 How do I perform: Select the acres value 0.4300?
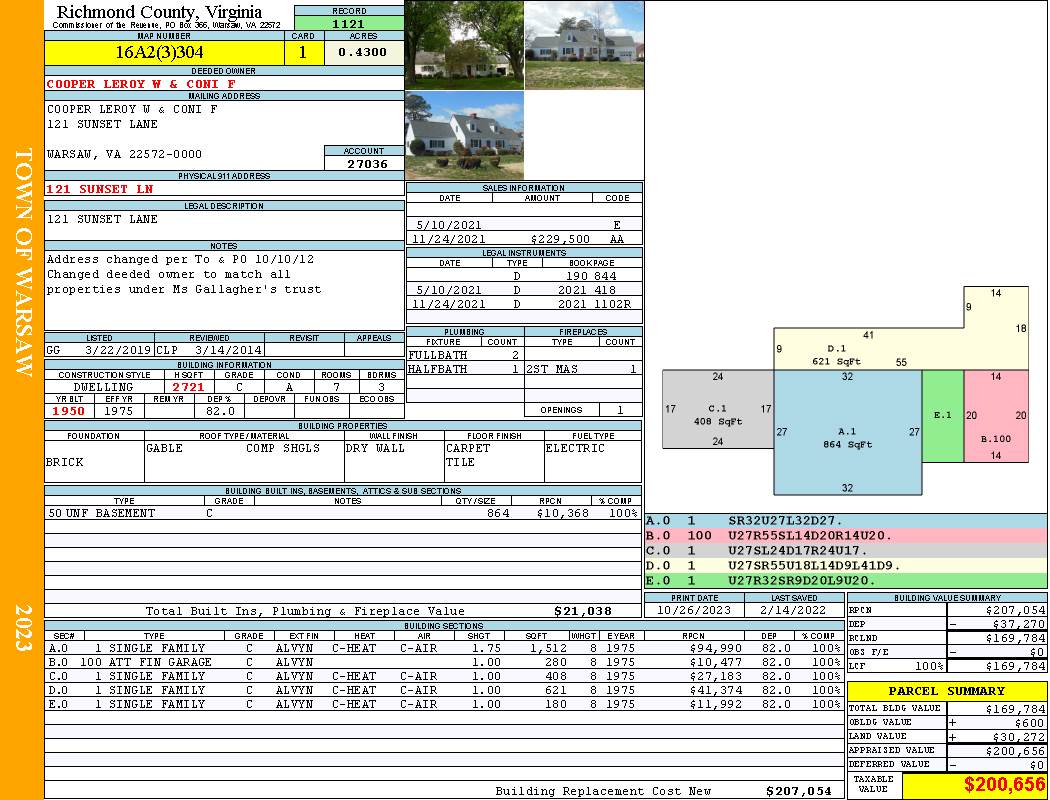click(x=364, y=53)
